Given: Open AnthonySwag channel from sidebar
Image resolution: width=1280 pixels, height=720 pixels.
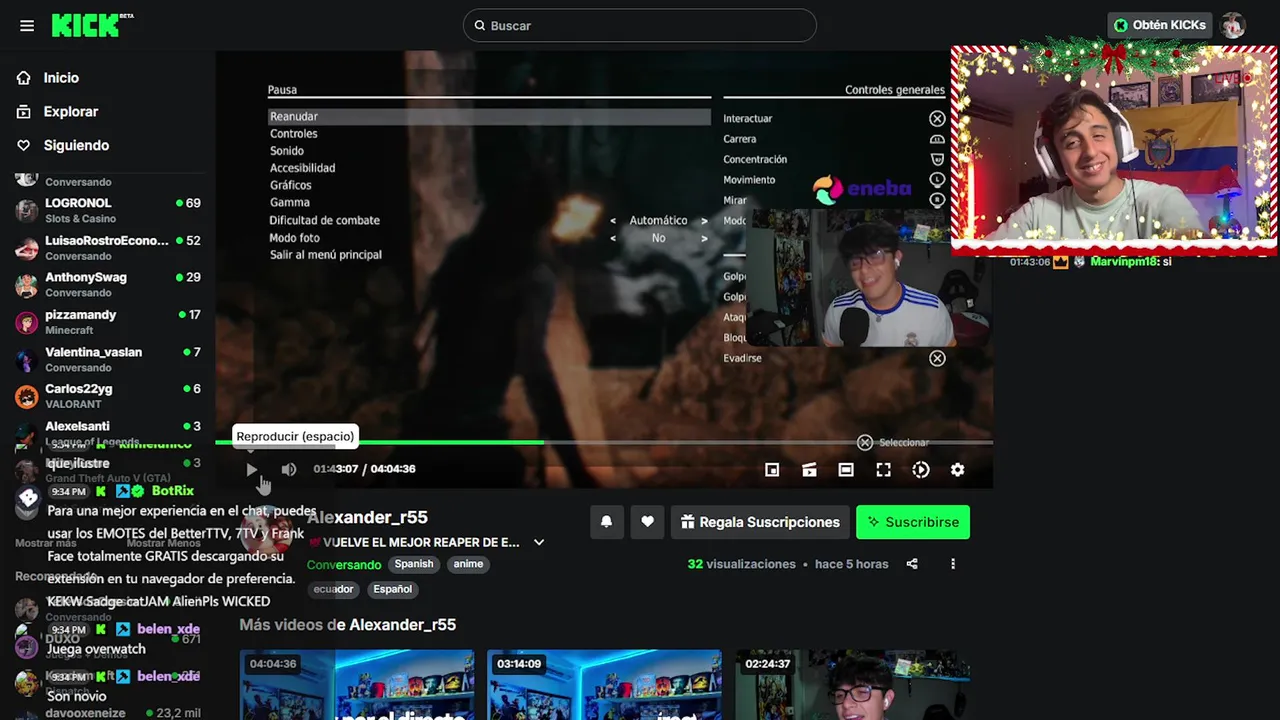Looking at the screenshot, I should 108,285.
